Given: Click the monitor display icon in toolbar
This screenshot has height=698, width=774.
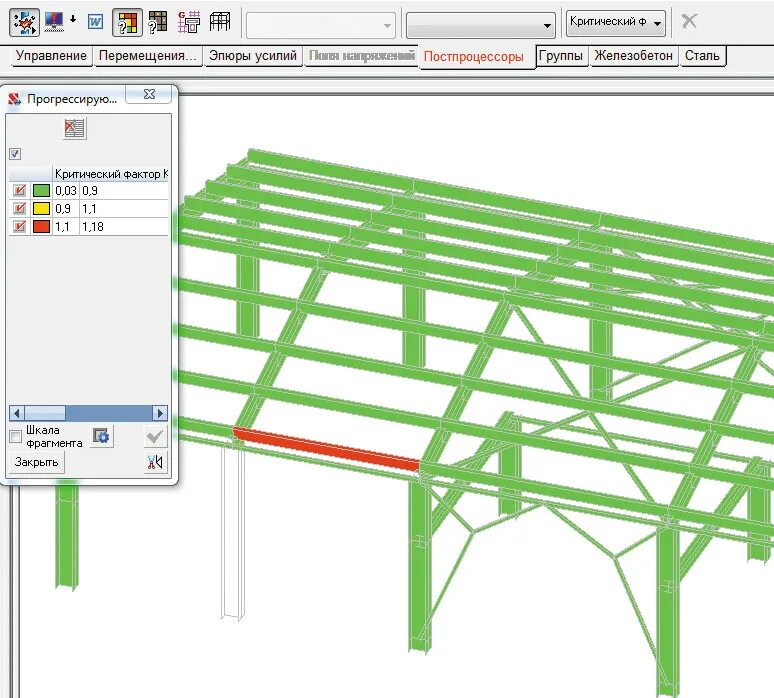Looking at the screenshot, I should coord(54,22).
